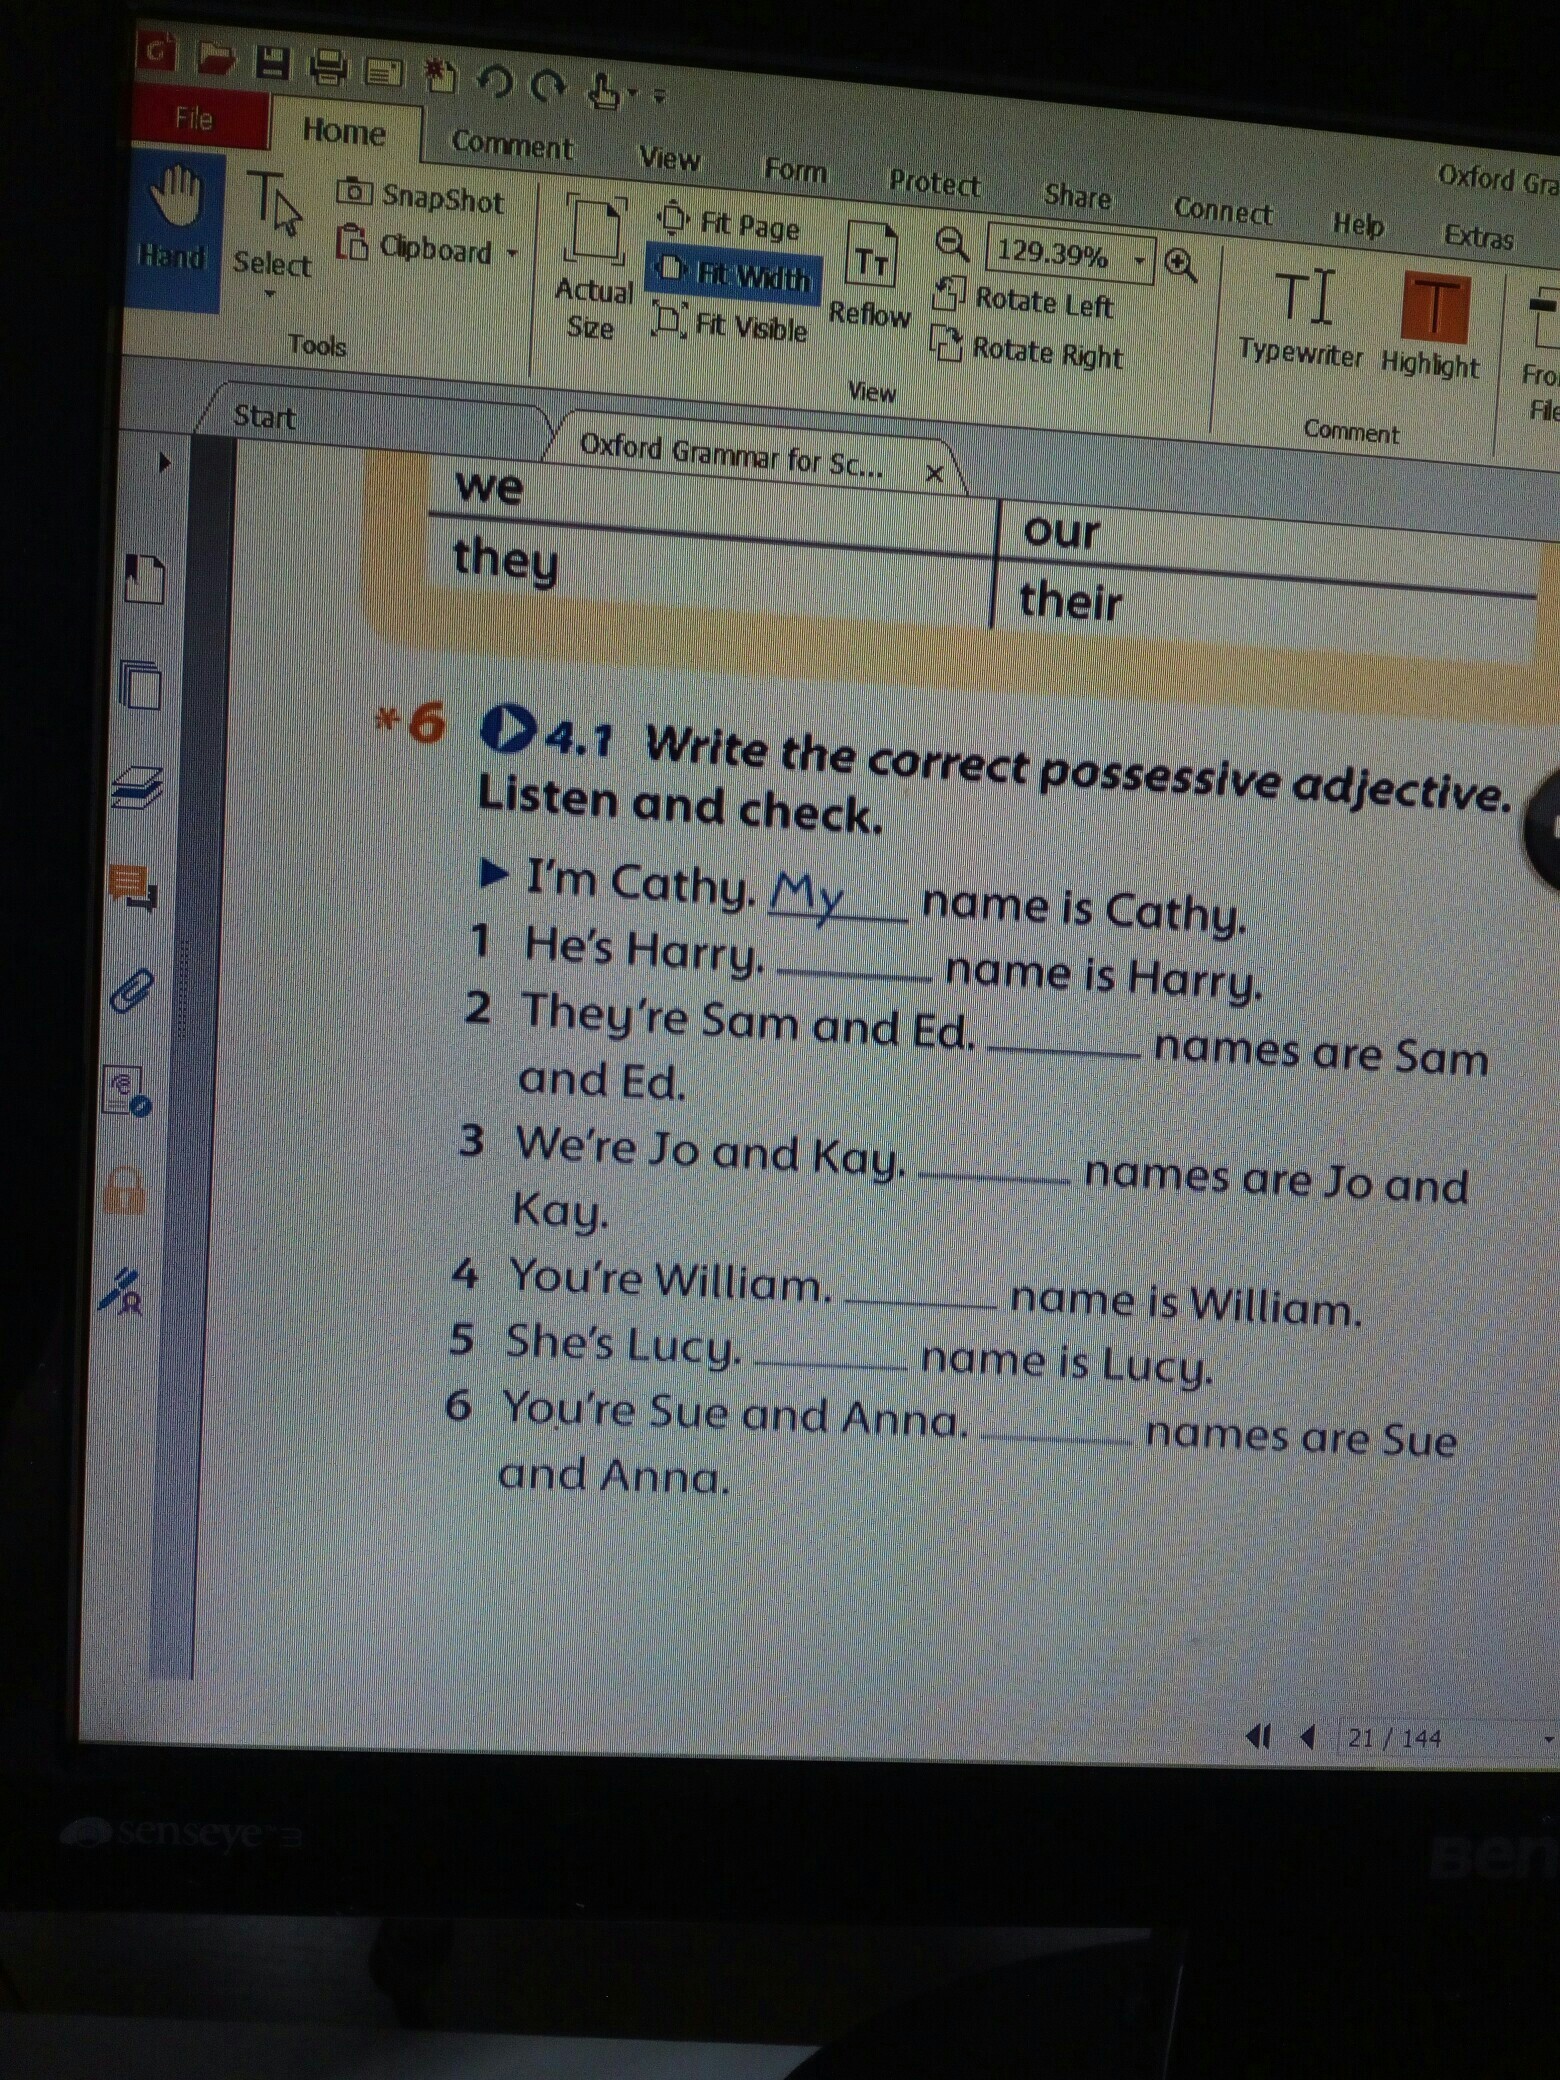This screenshot has height=2080, width=1560.
Task: Expand the navigation panel with the arrow
Action: coord(164,462)
